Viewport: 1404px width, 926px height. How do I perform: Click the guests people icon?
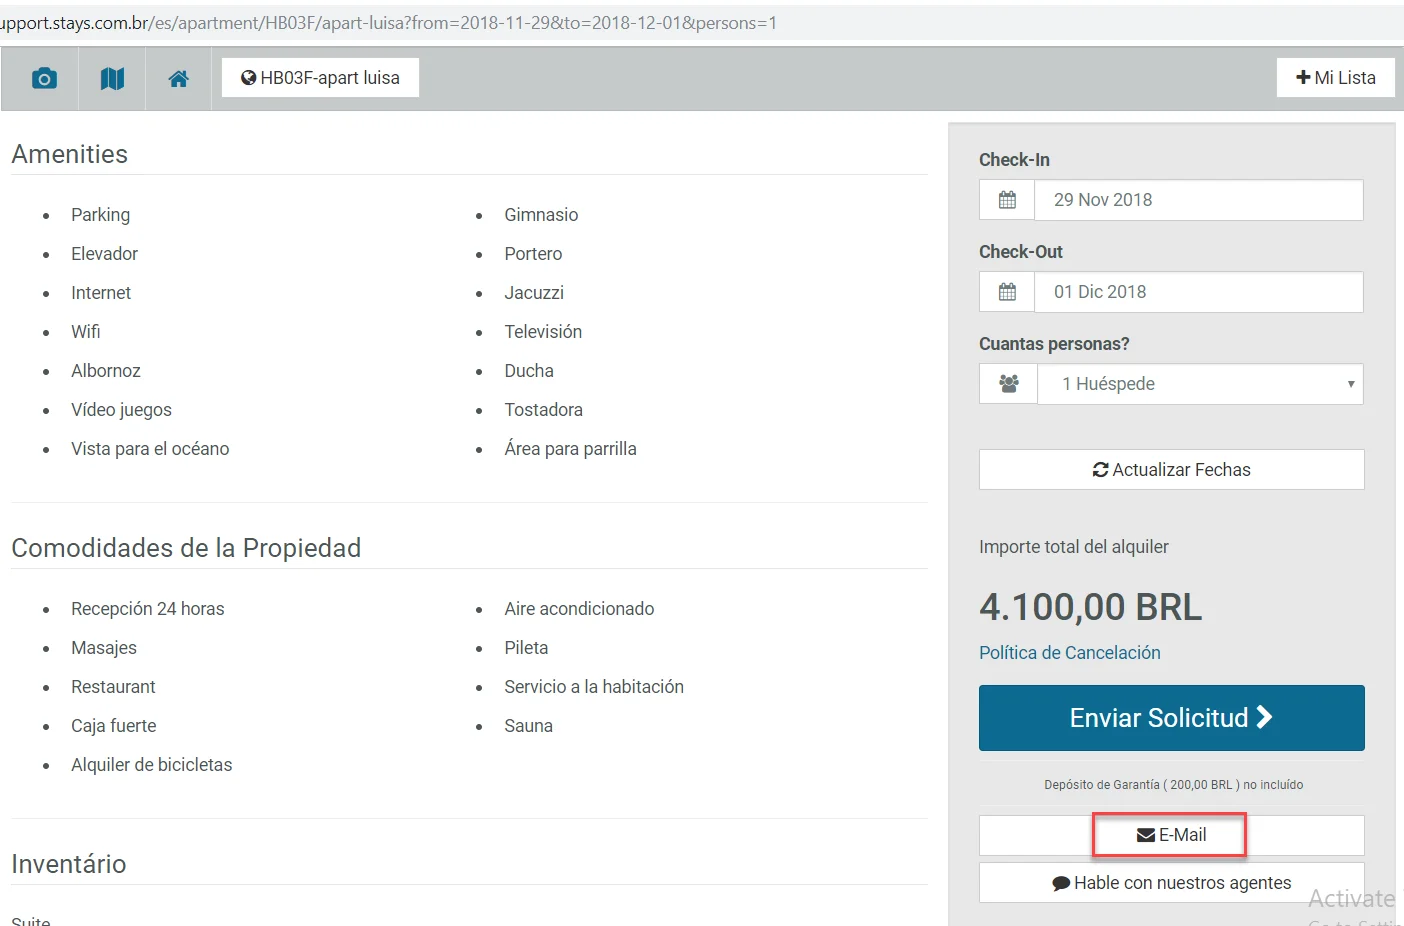(1008, 384)
